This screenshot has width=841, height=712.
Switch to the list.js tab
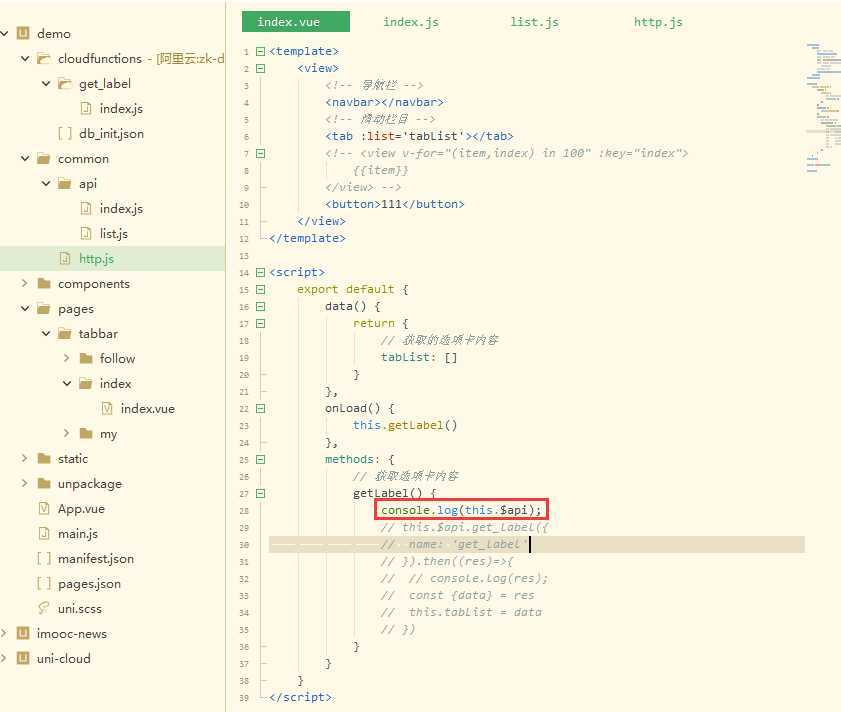pyautogui.click(x=534, y=22)
